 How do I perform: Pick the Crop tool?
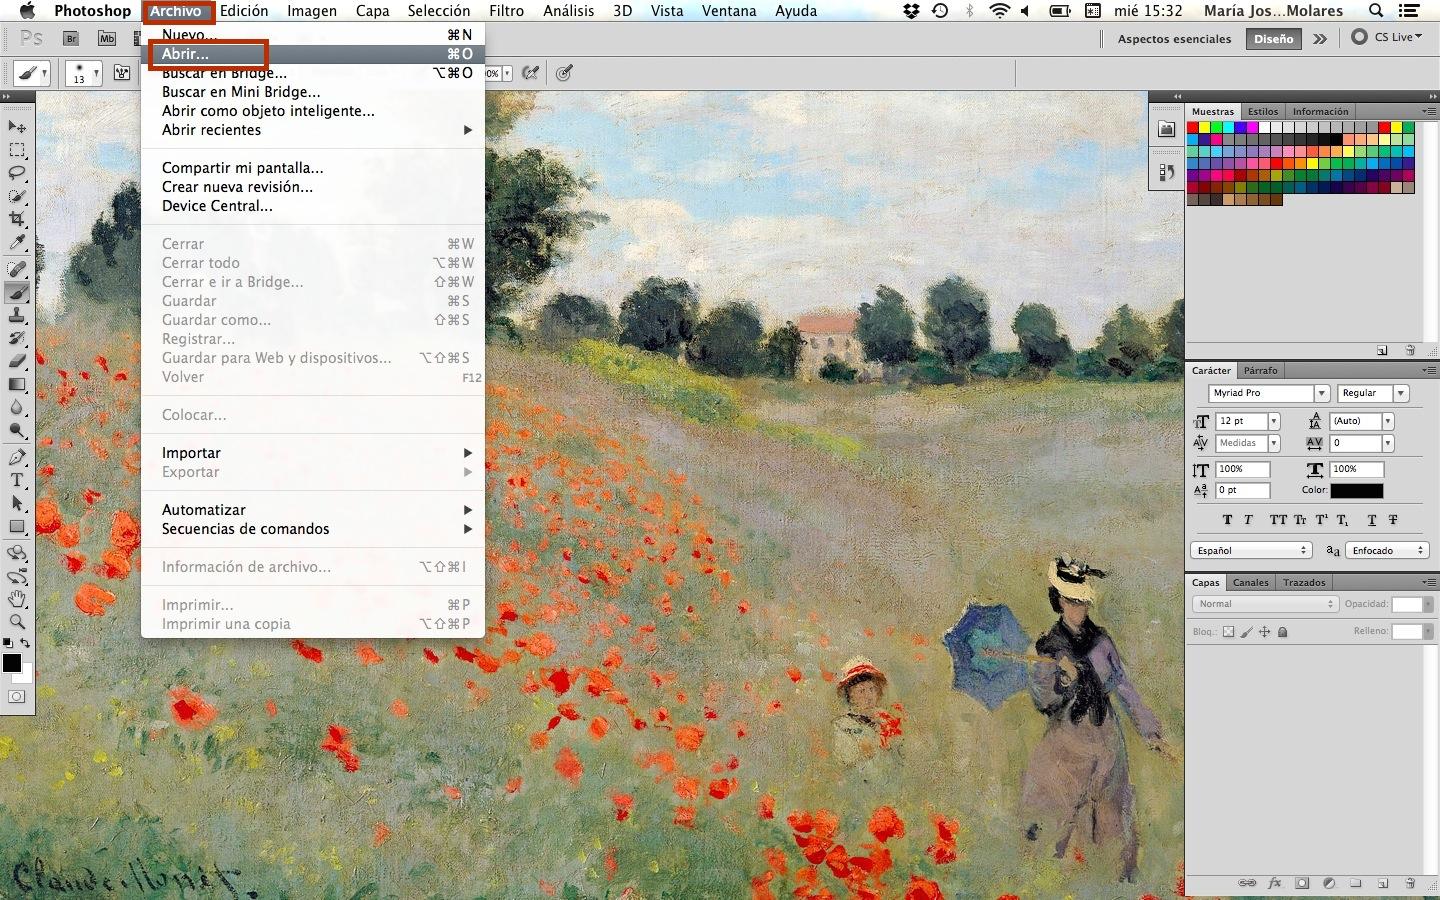(17, 219)
